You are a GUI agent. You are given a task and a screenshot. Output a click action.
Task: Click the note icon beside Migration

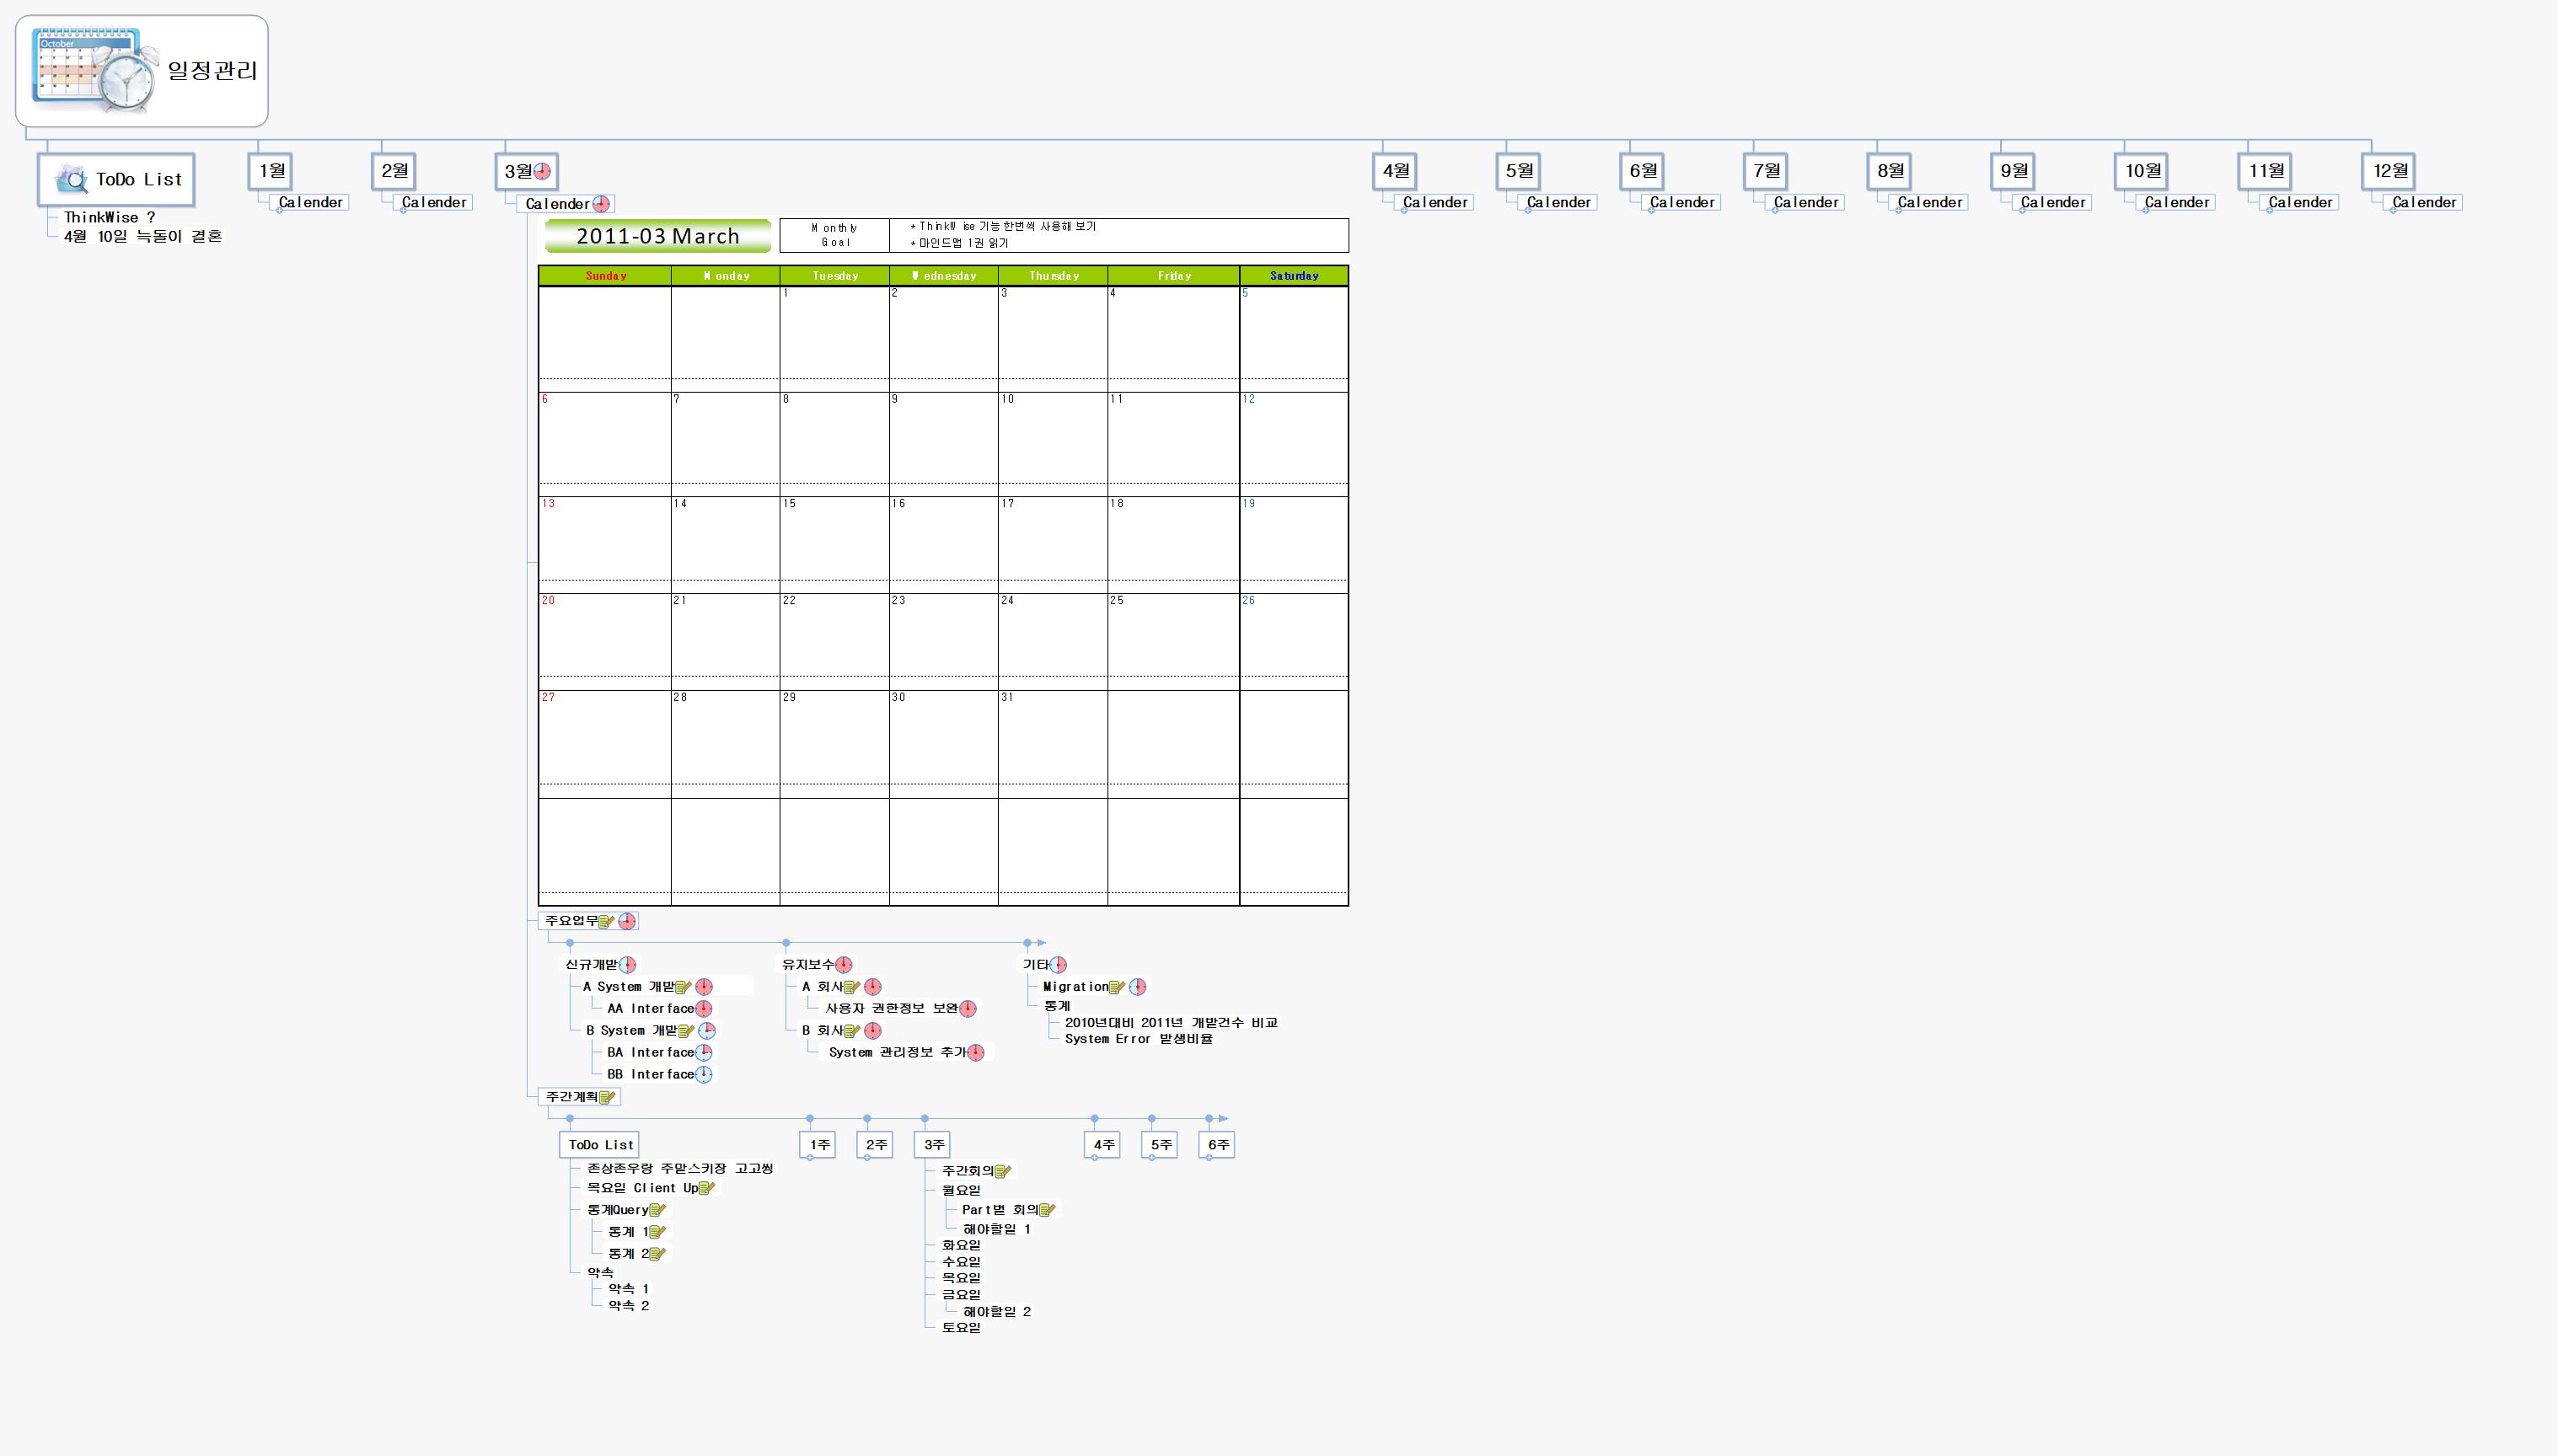click(x=1117, y=987)
